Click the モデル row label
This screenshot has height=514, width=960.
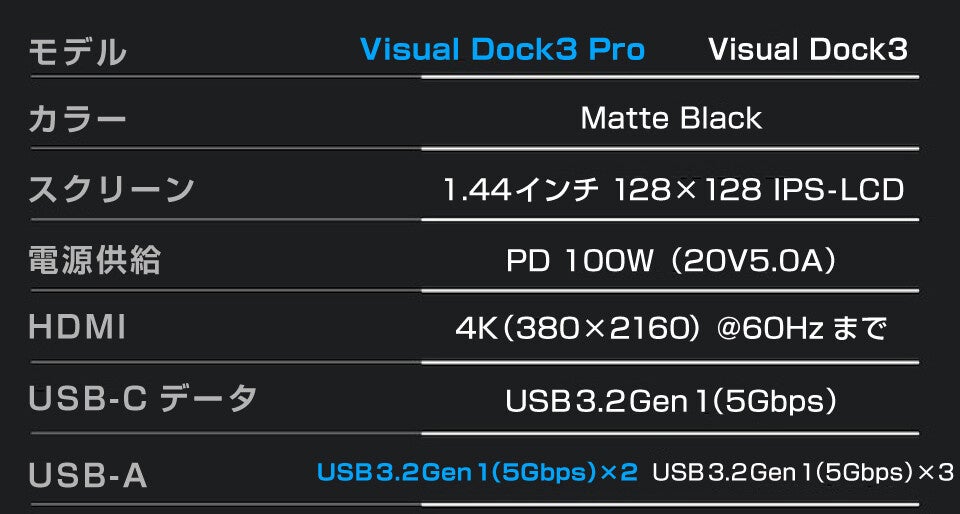click(77, 52)
